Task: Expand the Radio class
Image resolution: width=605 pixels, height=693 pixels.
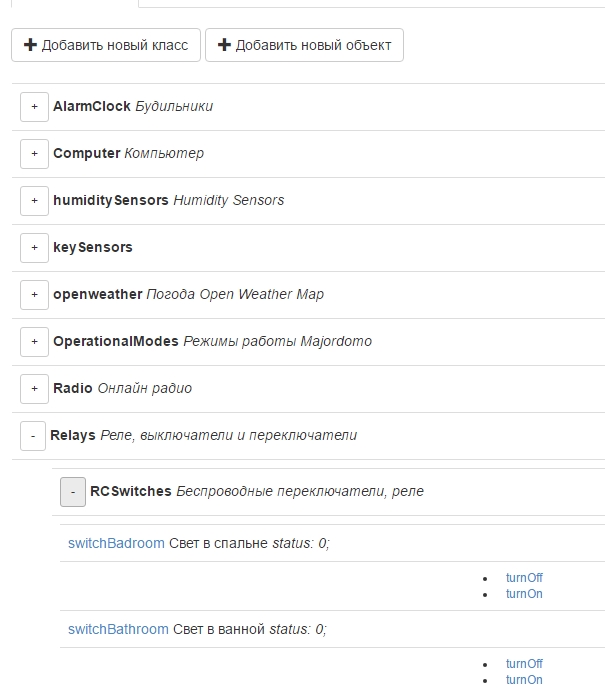Action: point(34,388)
